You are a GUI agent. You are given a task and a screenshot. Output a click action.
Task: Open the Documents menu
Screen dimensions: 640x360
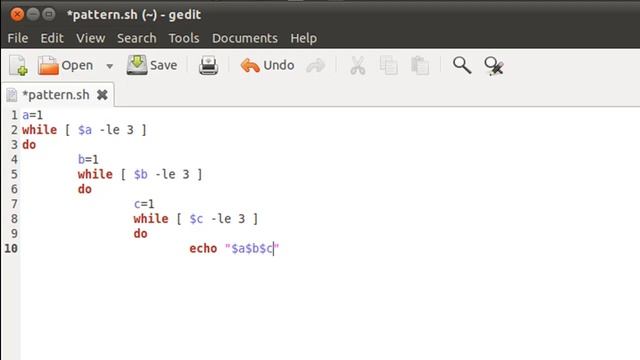pos(245,38)
